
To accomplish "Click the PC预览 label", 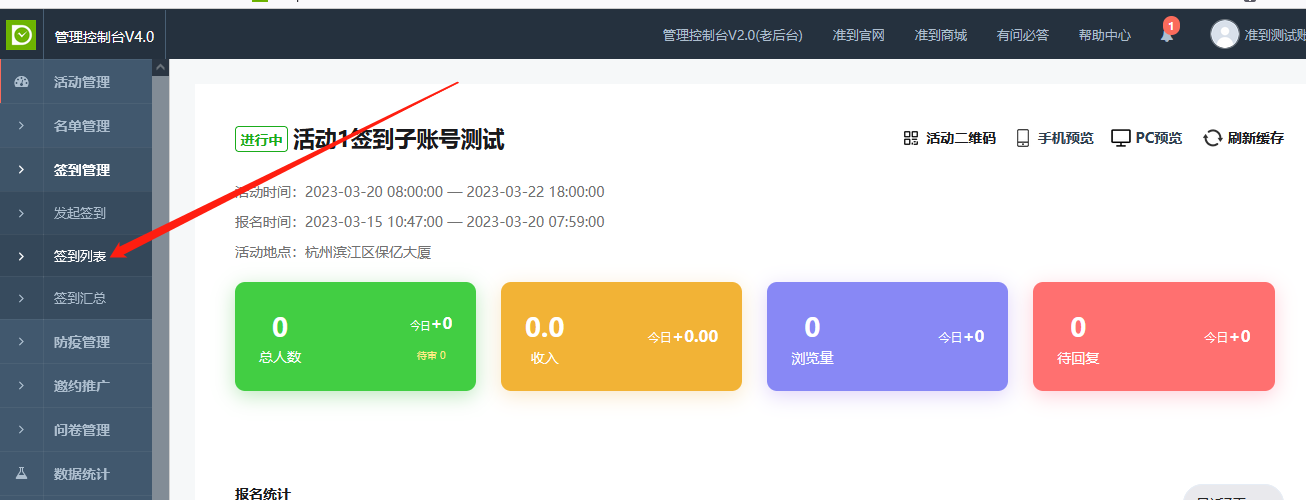I will 1159,139.
